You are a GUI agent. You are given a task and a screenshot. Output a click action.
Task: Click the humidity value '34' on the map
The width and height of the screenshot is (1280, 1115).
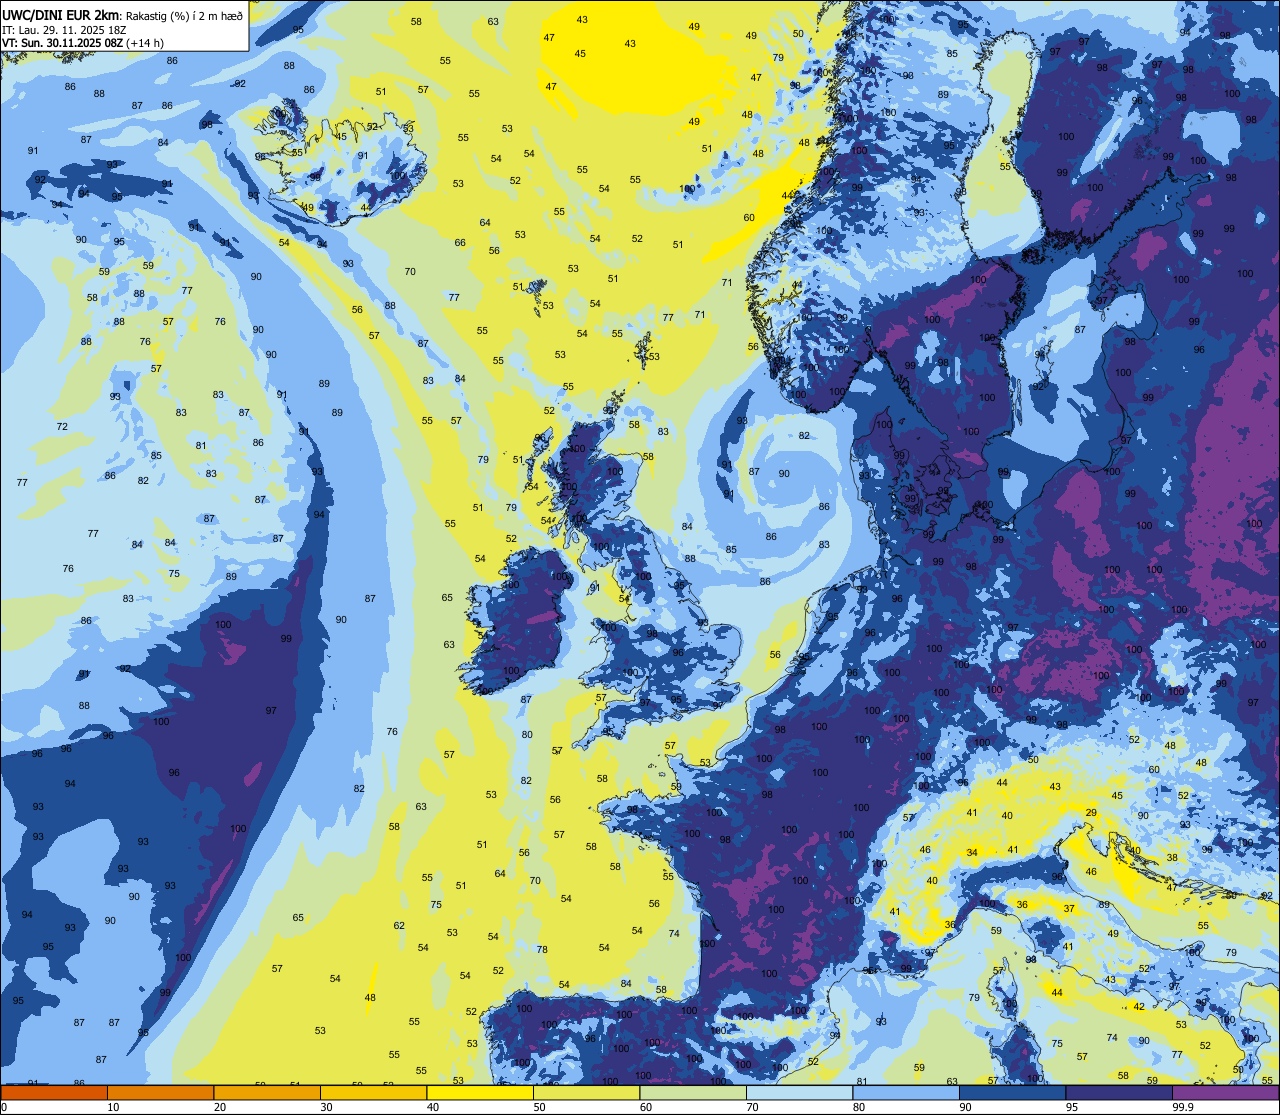click(x=972, y=853)
